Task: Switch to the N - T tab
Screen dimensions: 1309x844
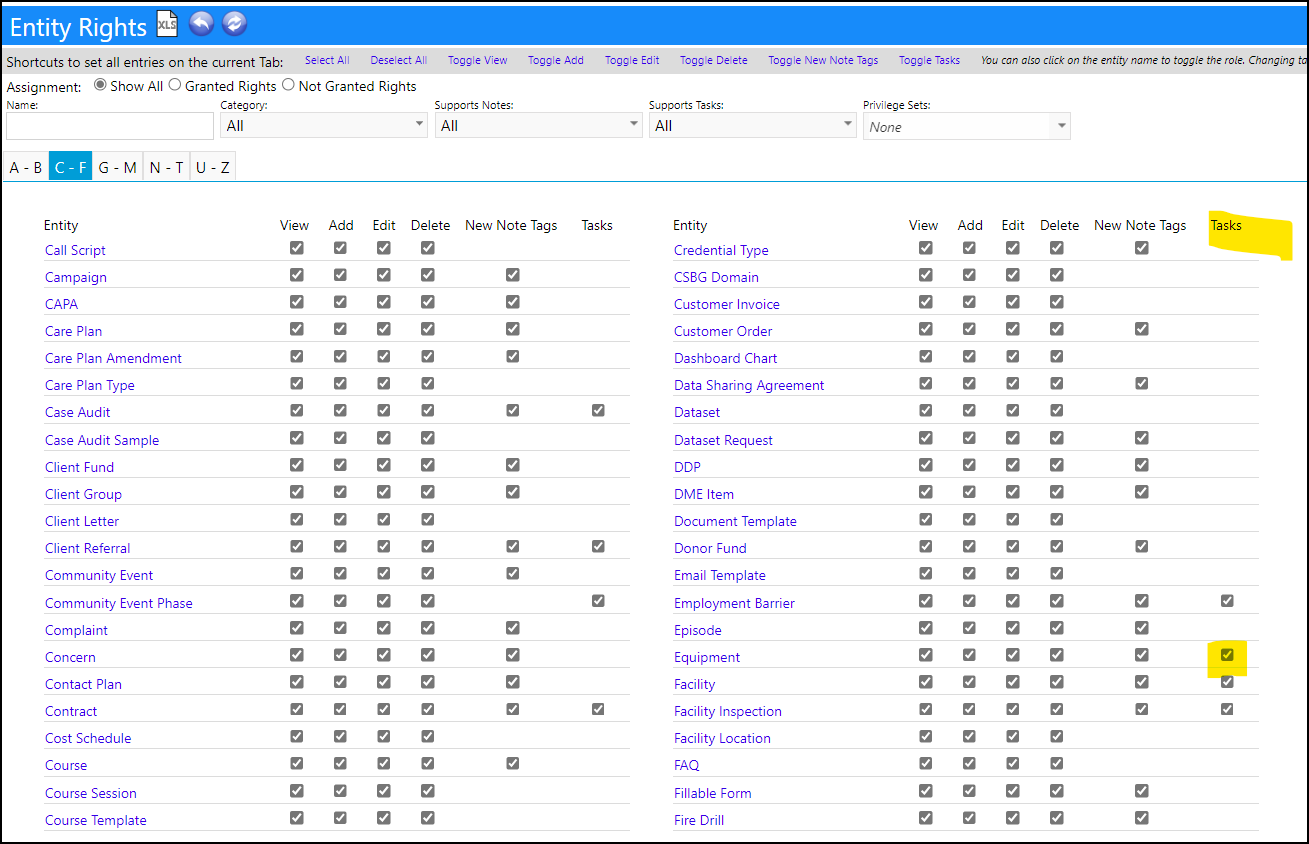Action: 166,167
